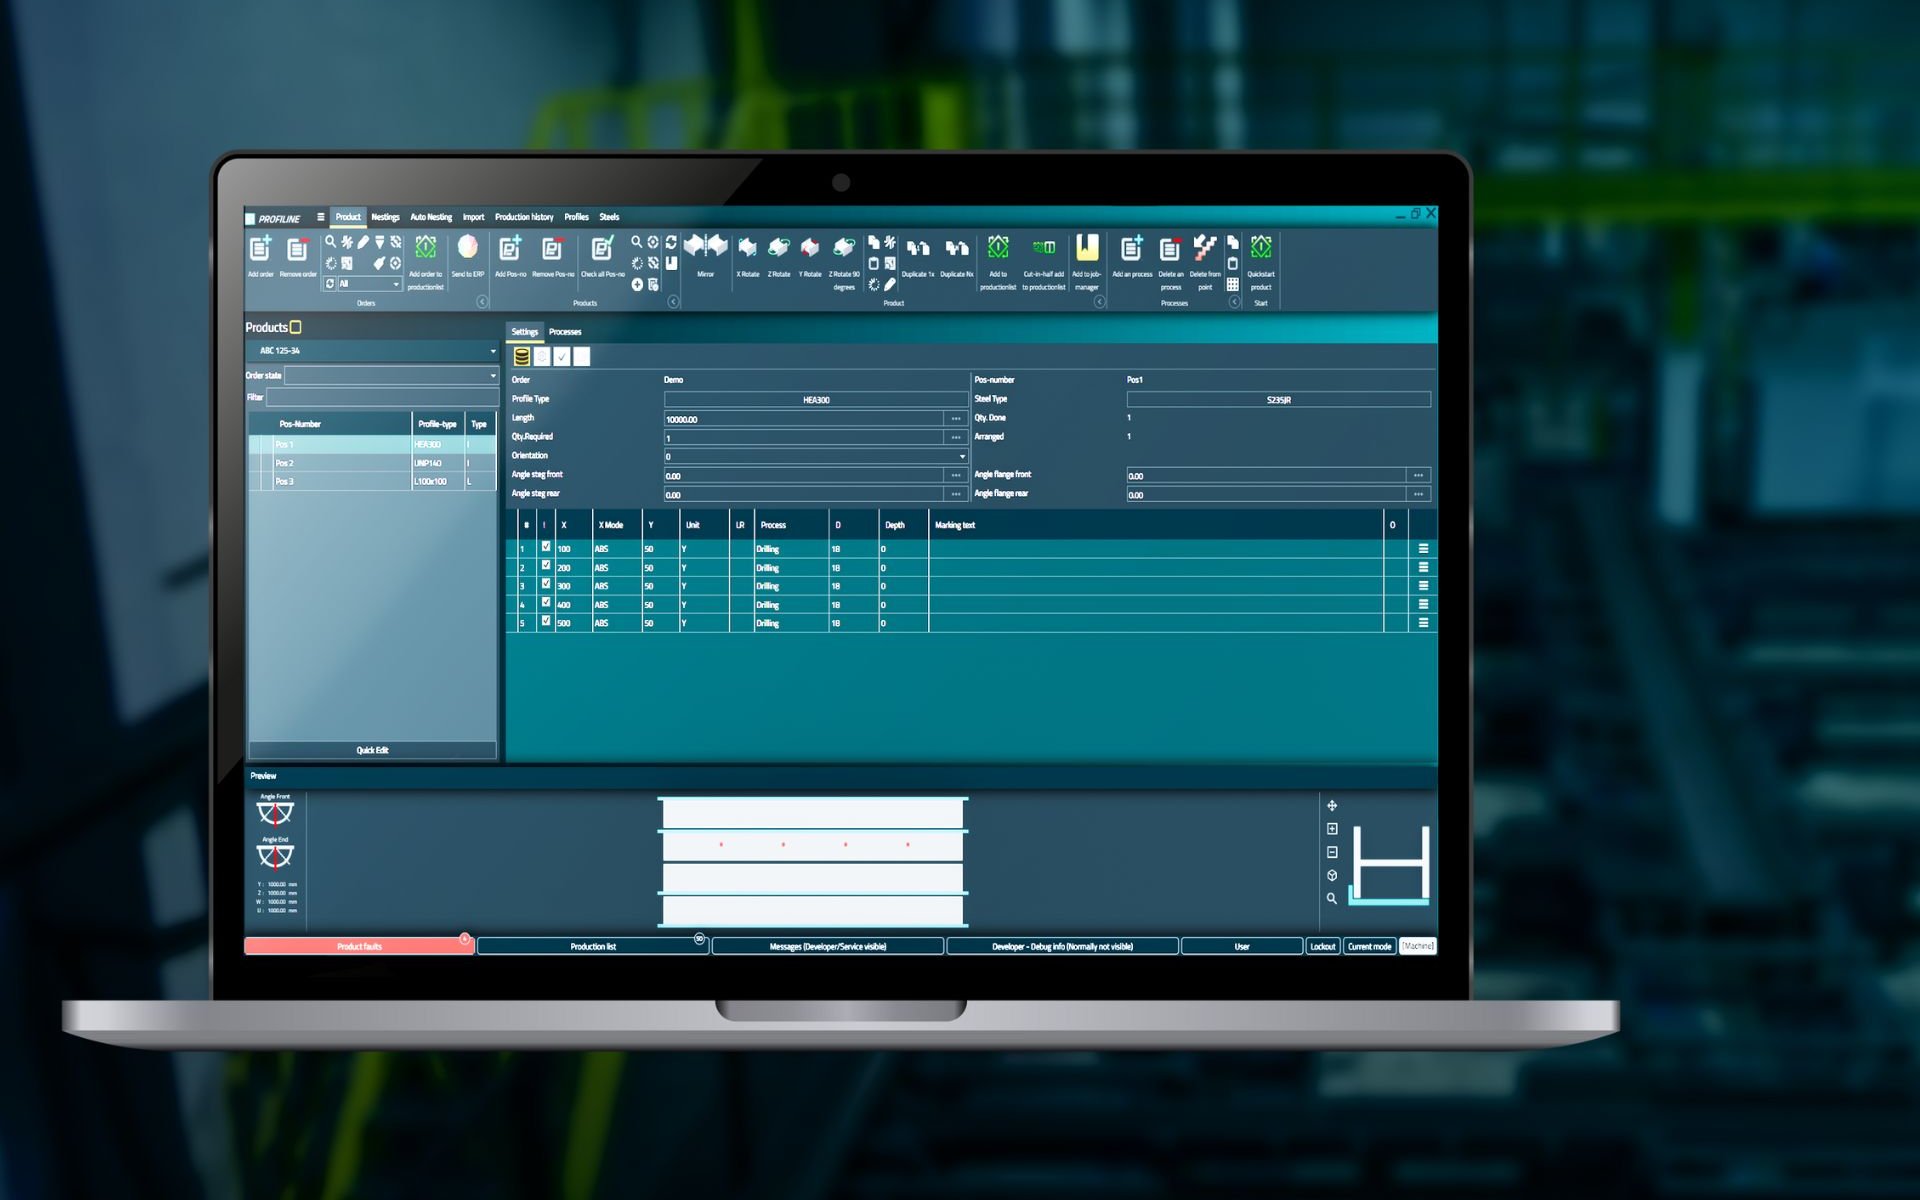Click the X Rotate icon
Viewport: 1920px width, 1200px height.
747,248
